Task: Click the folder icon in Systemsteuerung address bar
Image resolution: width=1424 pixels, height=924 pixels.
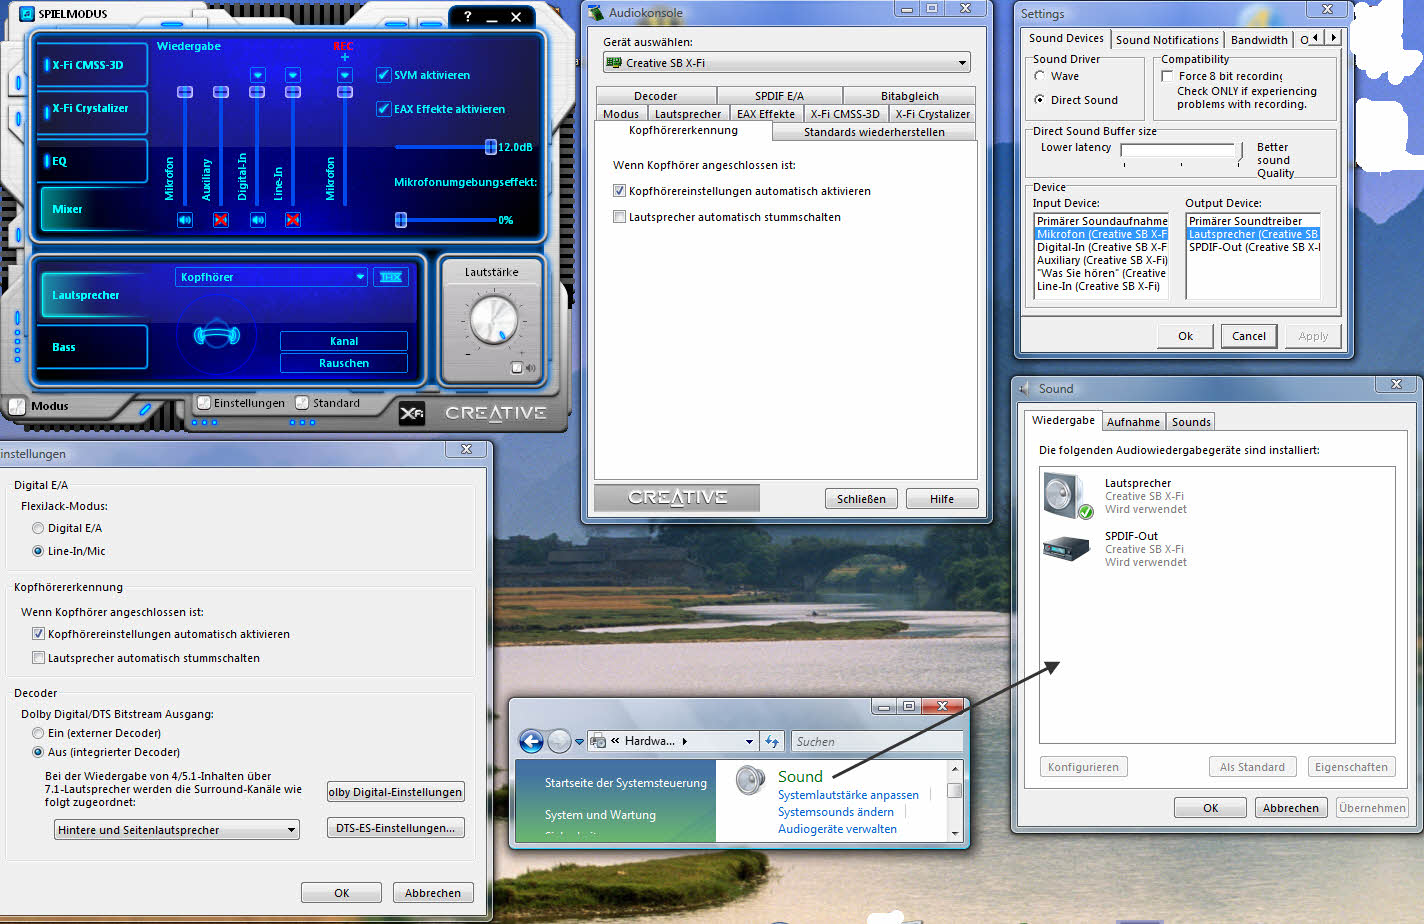Action: [x=598, y=741]
